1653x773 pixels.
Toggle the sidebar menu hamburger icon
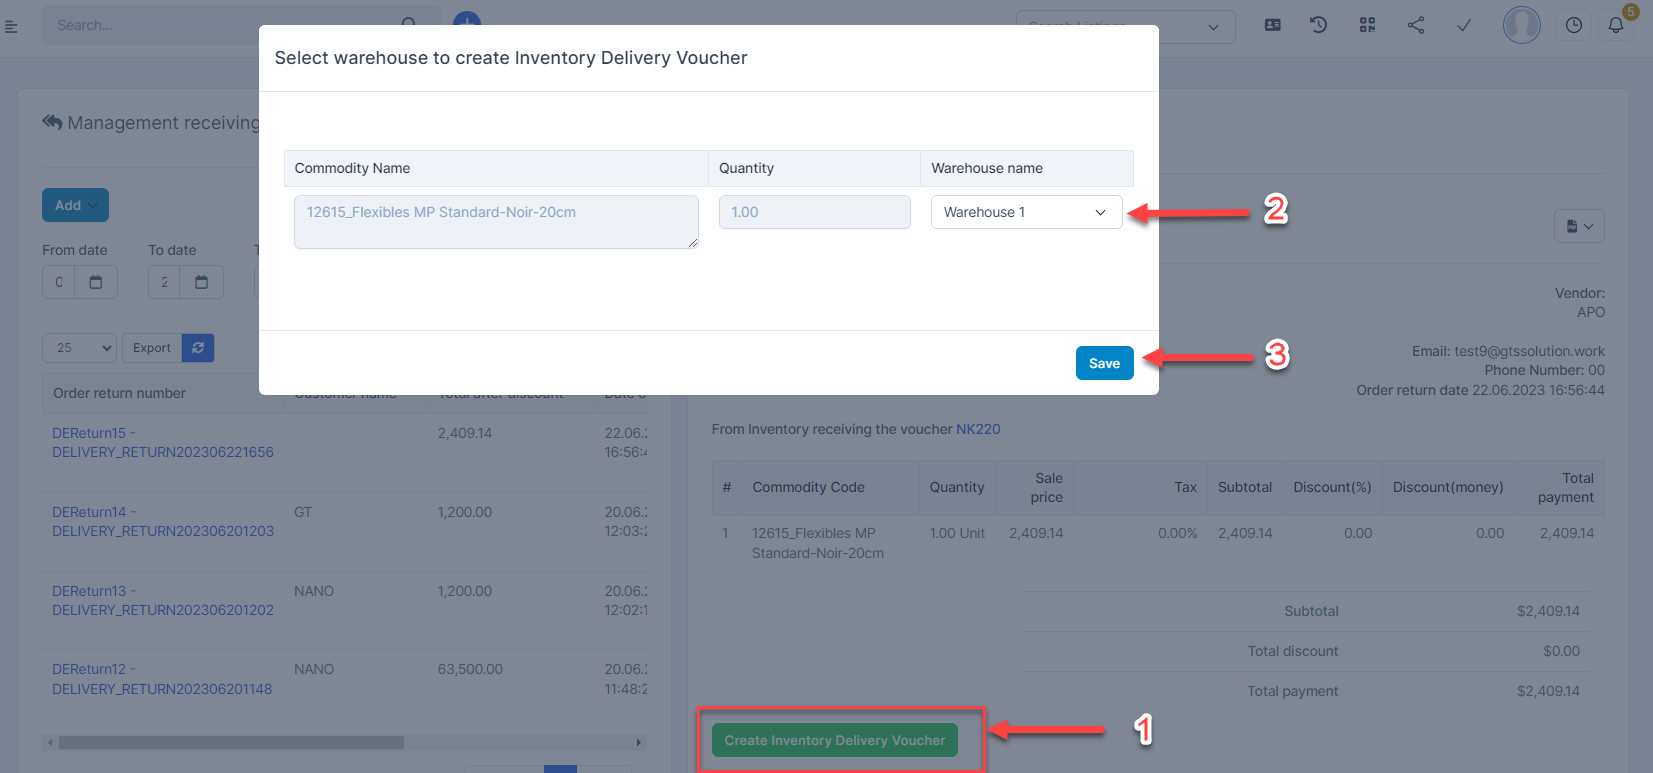(x=12, y=26)
